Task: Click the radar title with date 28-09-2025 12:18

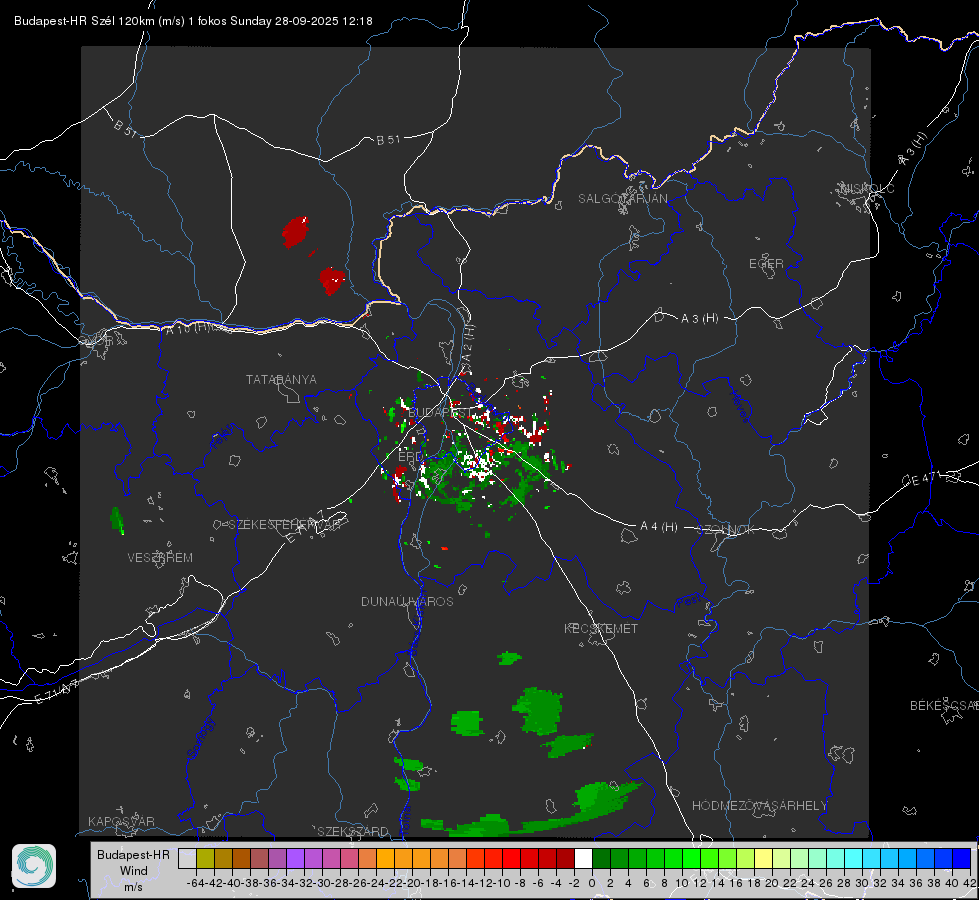Action: tap(194, 21)
